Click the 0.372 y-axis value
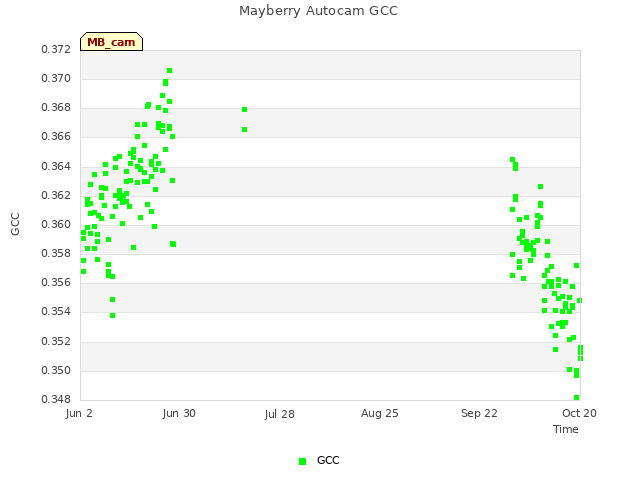This screenshot has height=480, width=640. pos(56,49)
